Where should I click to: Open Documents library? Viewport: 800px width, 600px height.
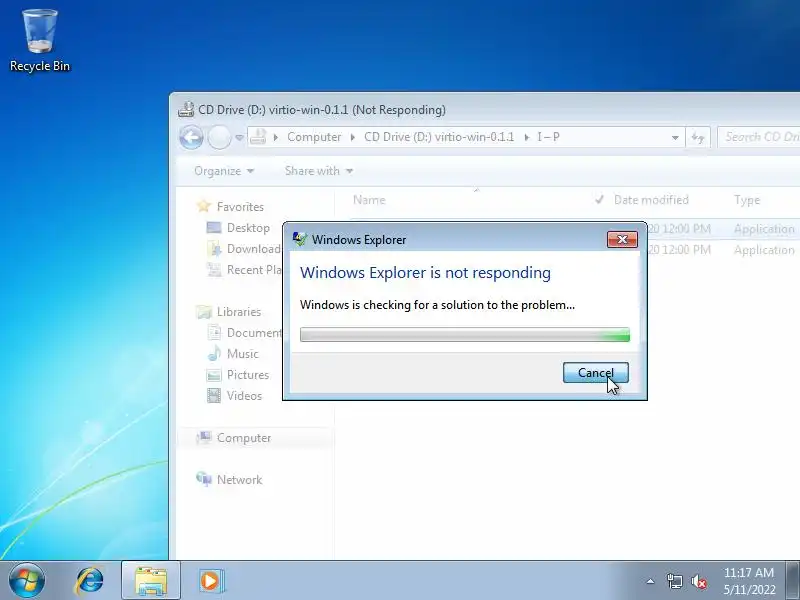254,333
